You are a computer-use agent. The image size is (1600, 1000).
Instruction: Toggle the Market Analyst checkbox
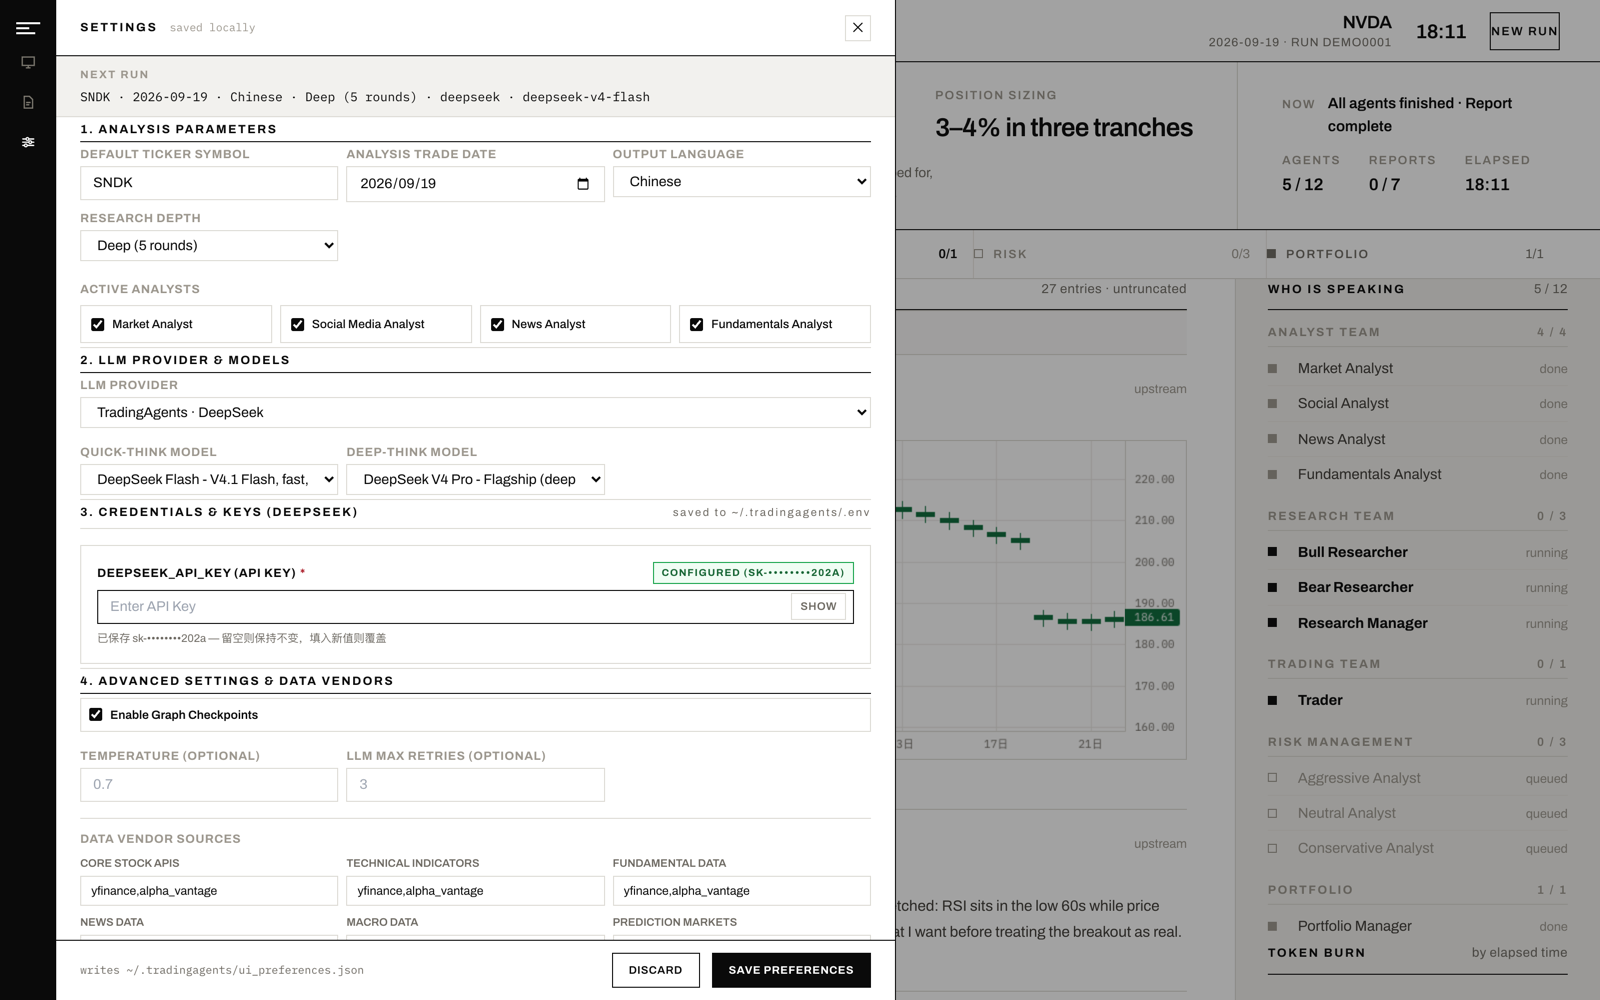[97, 324]
